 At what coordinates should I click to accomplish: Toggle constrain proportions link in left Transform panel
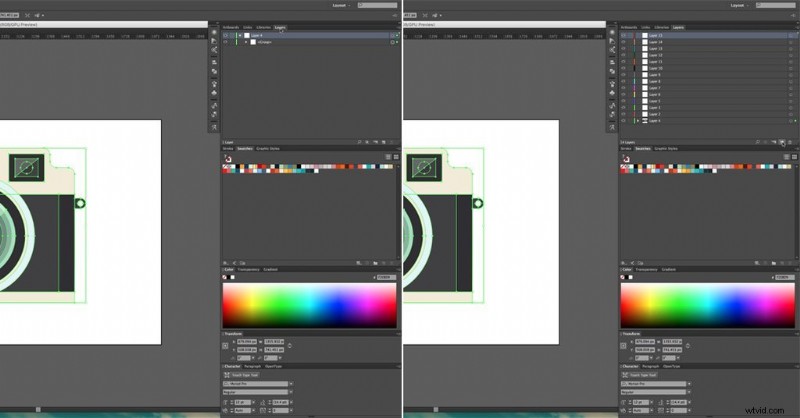coord(290,346)
